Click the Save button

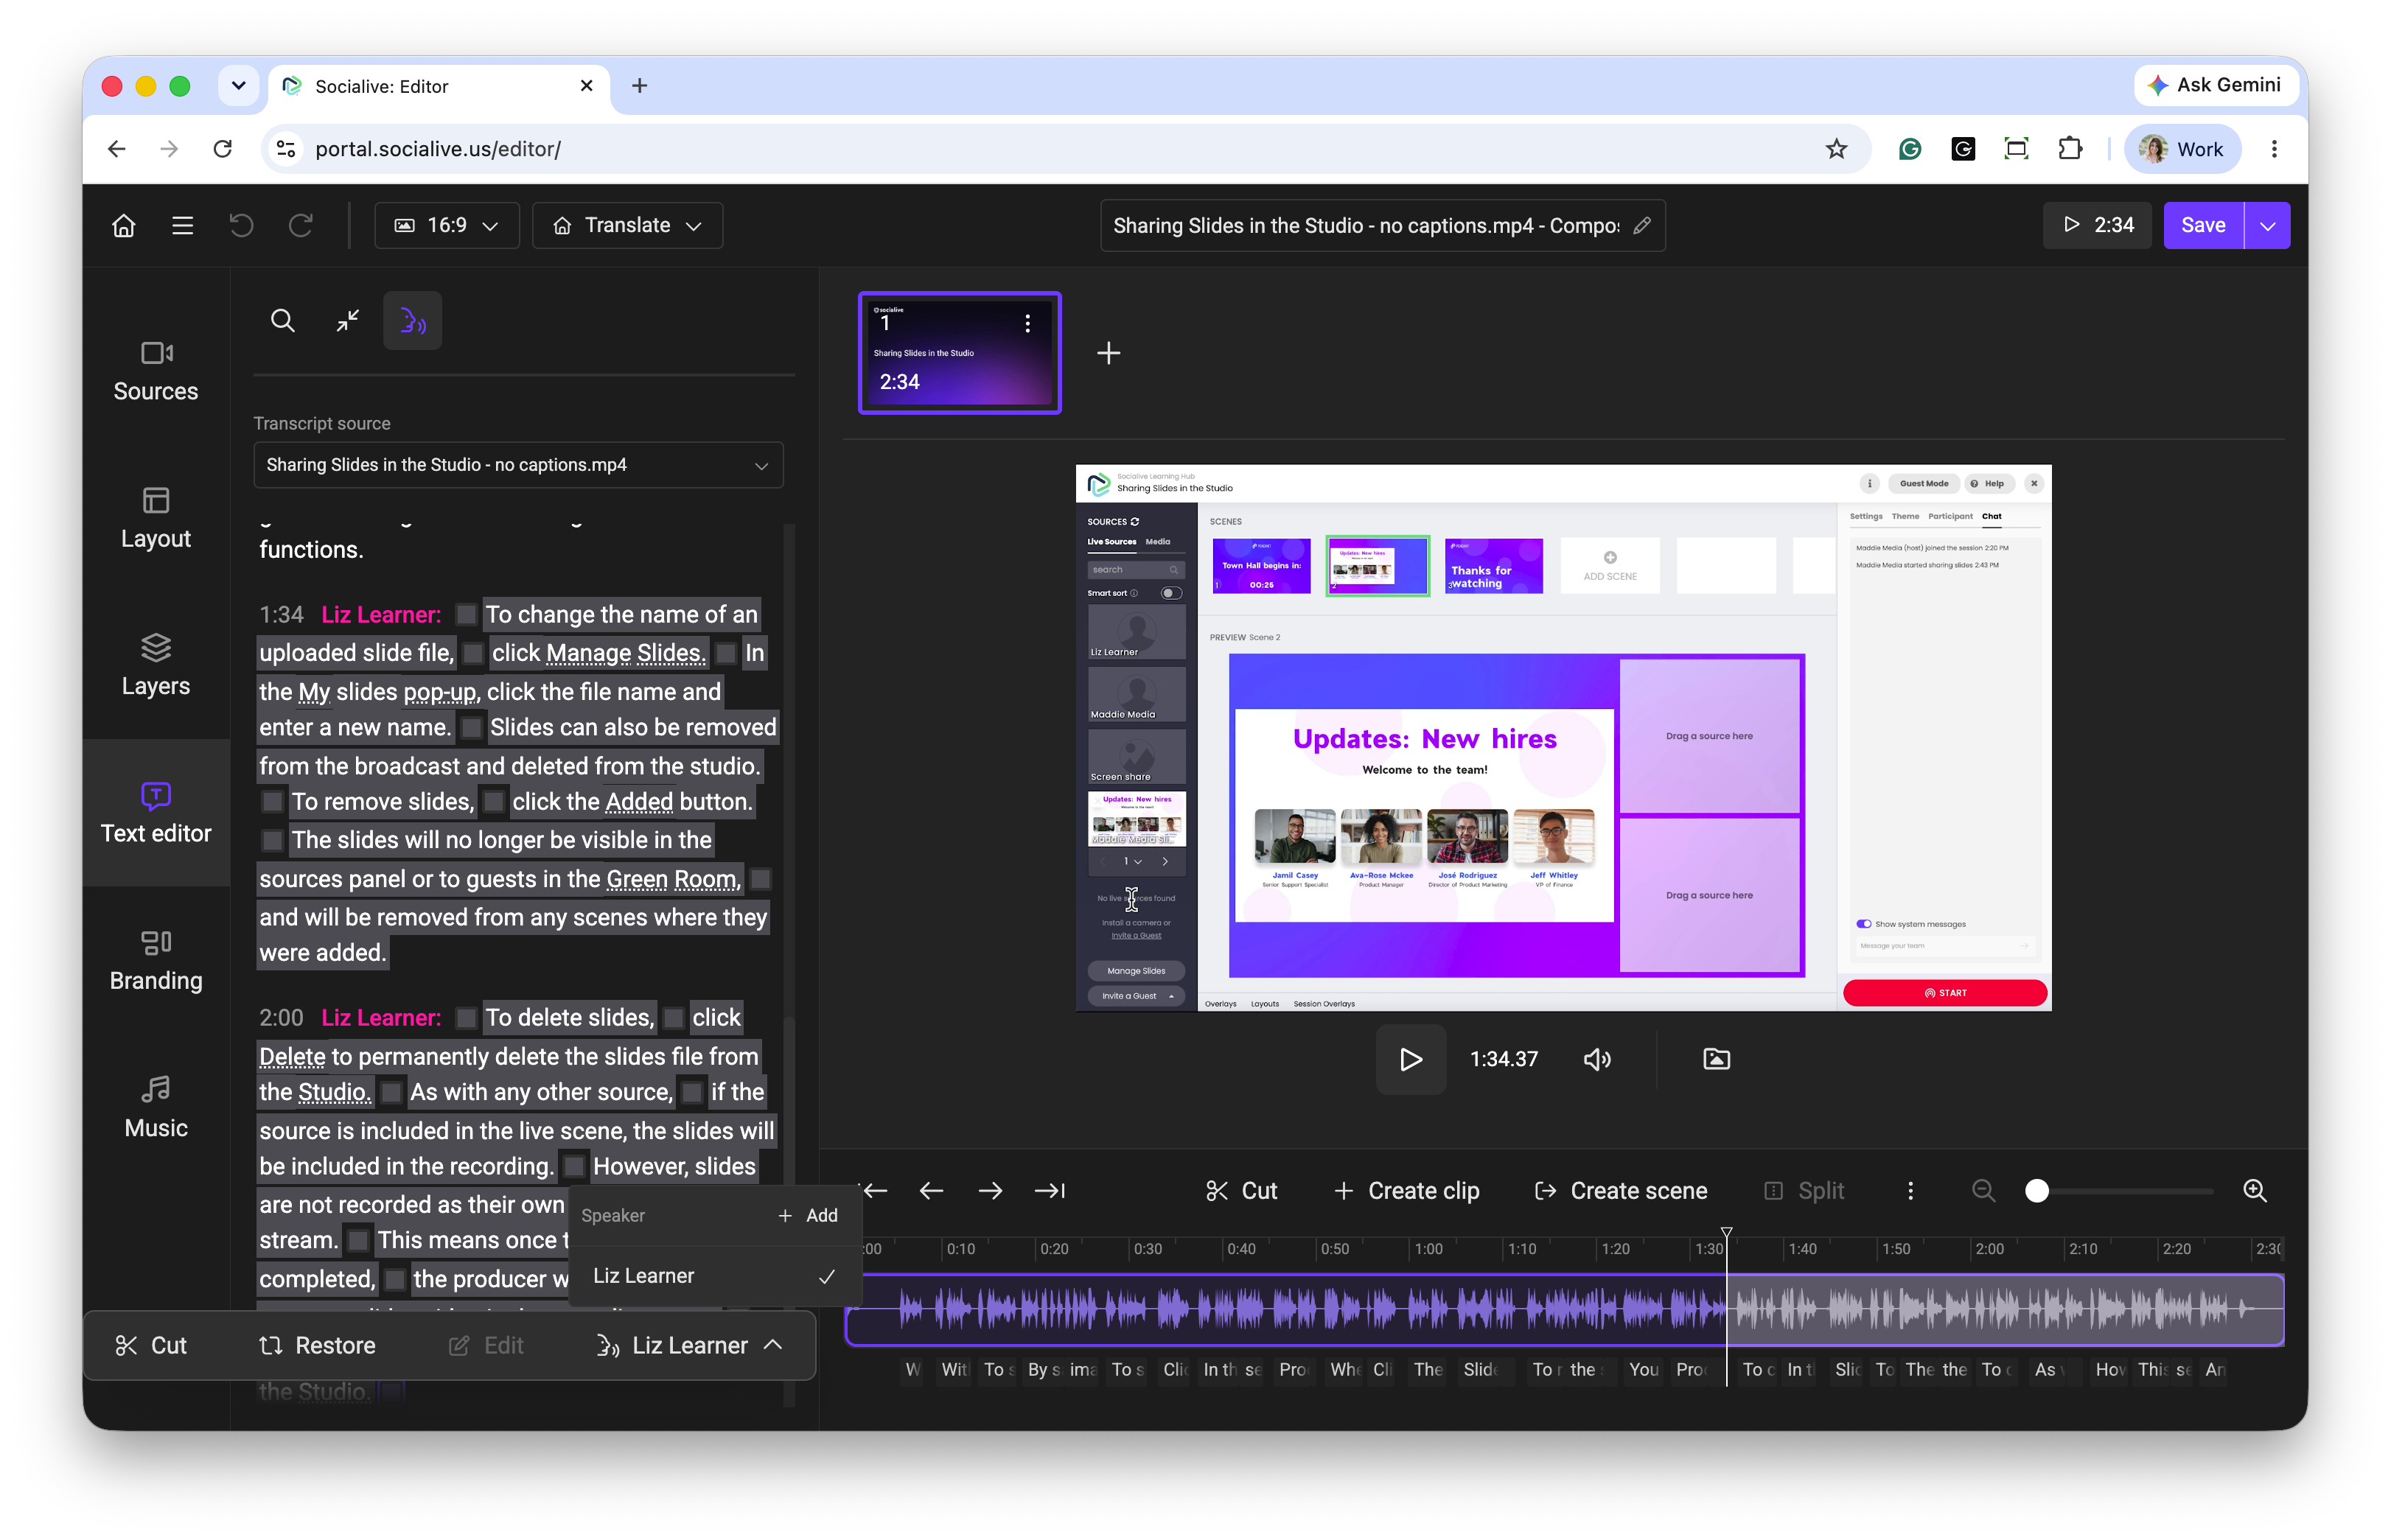[2203, 226]
